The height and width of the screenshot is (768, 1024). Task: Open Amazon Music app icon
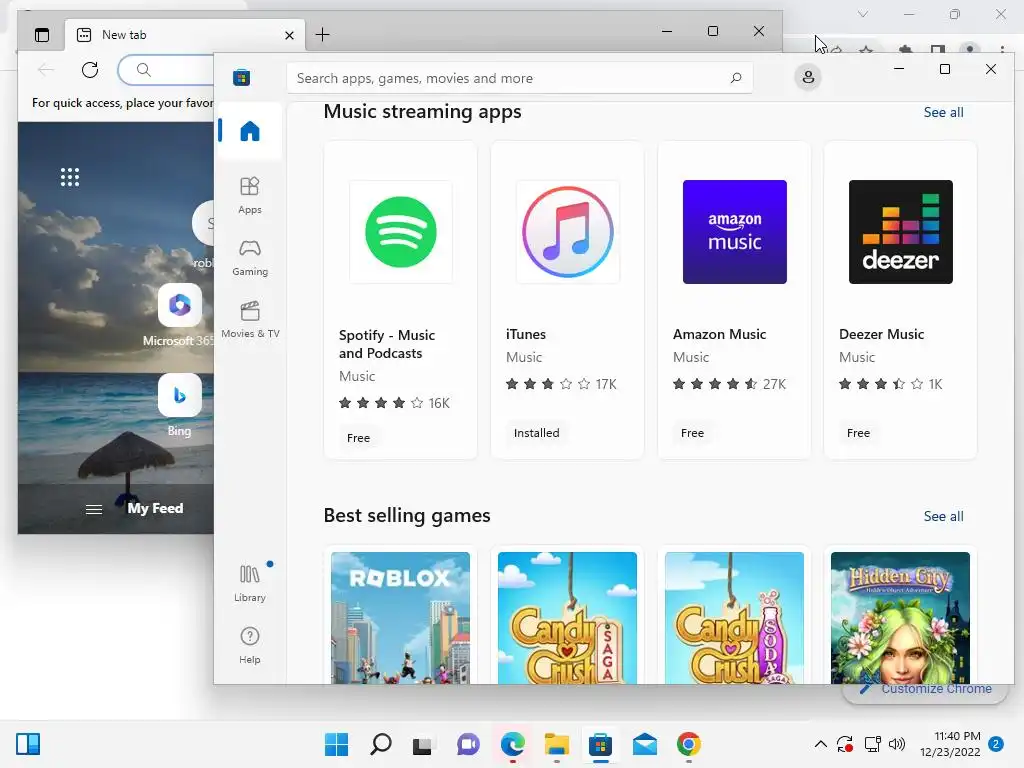[x=735, y=232]
